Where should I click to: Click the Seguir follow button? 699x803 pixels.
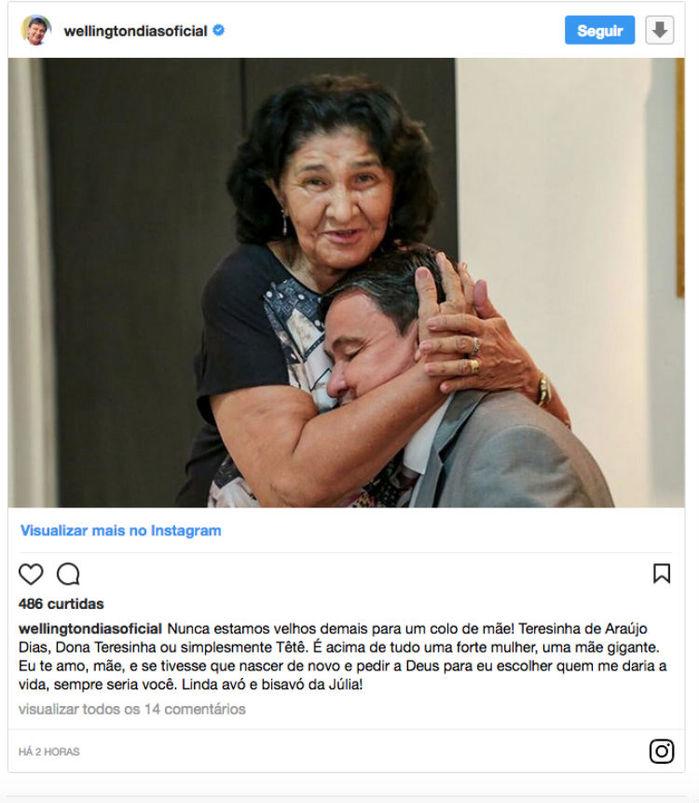click(x=600, y=30)
